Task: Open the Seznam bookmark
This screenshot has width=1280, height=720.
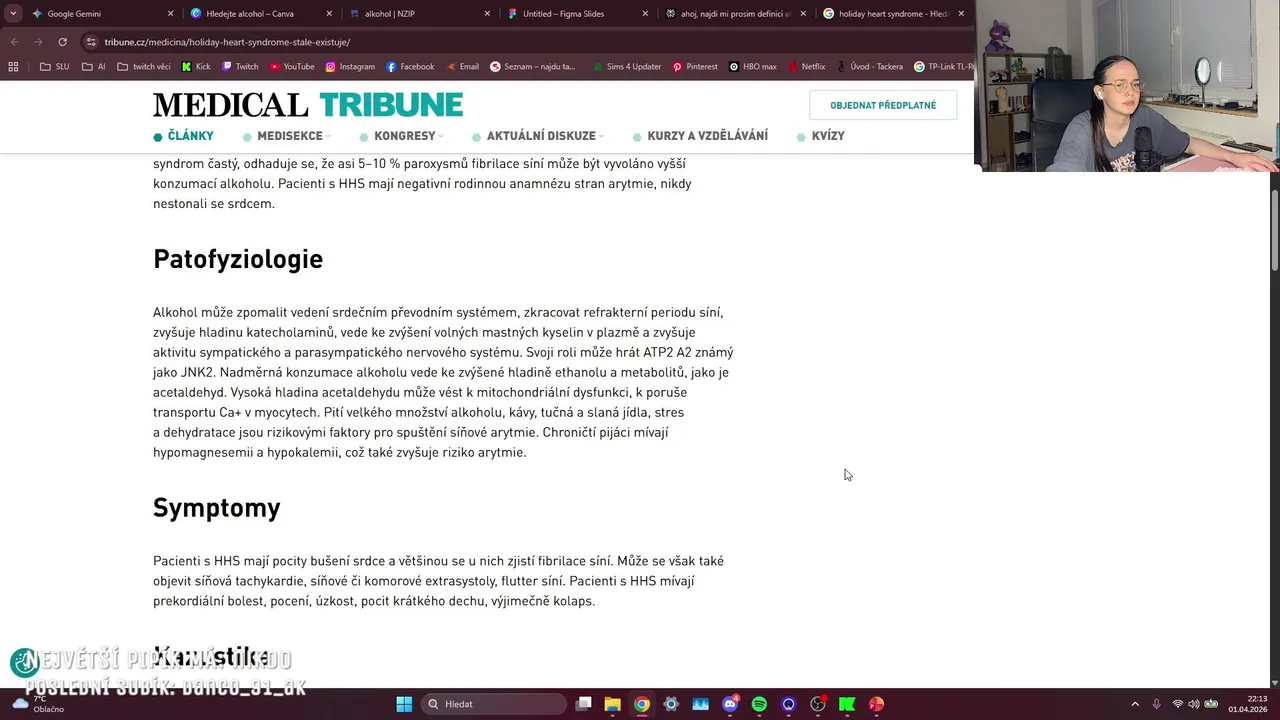Action: click(x=533, y=67)
